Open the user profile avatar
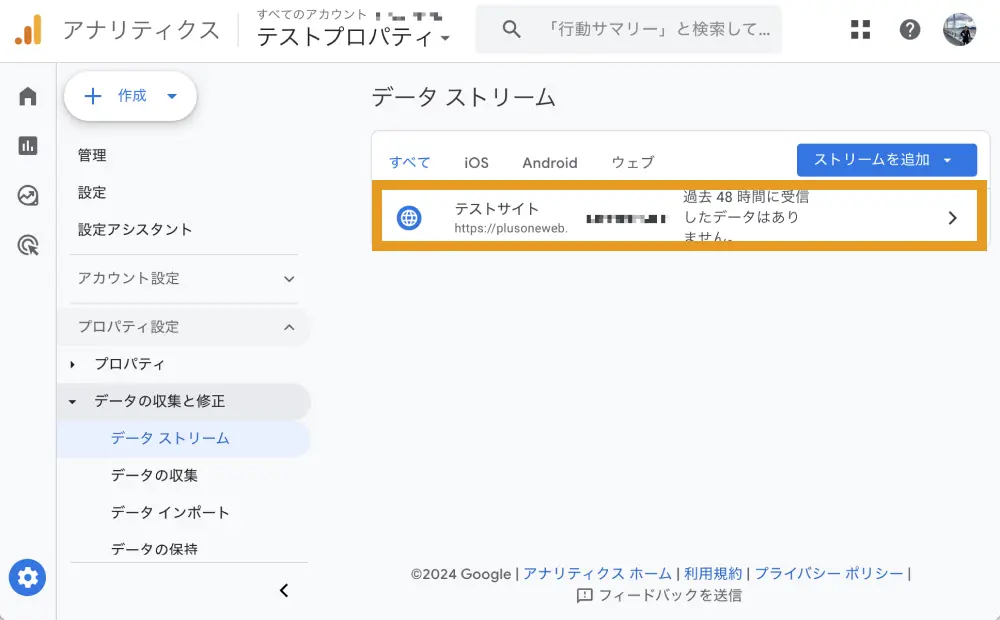Screen dimensions: 1000x620 coord(960,29)
